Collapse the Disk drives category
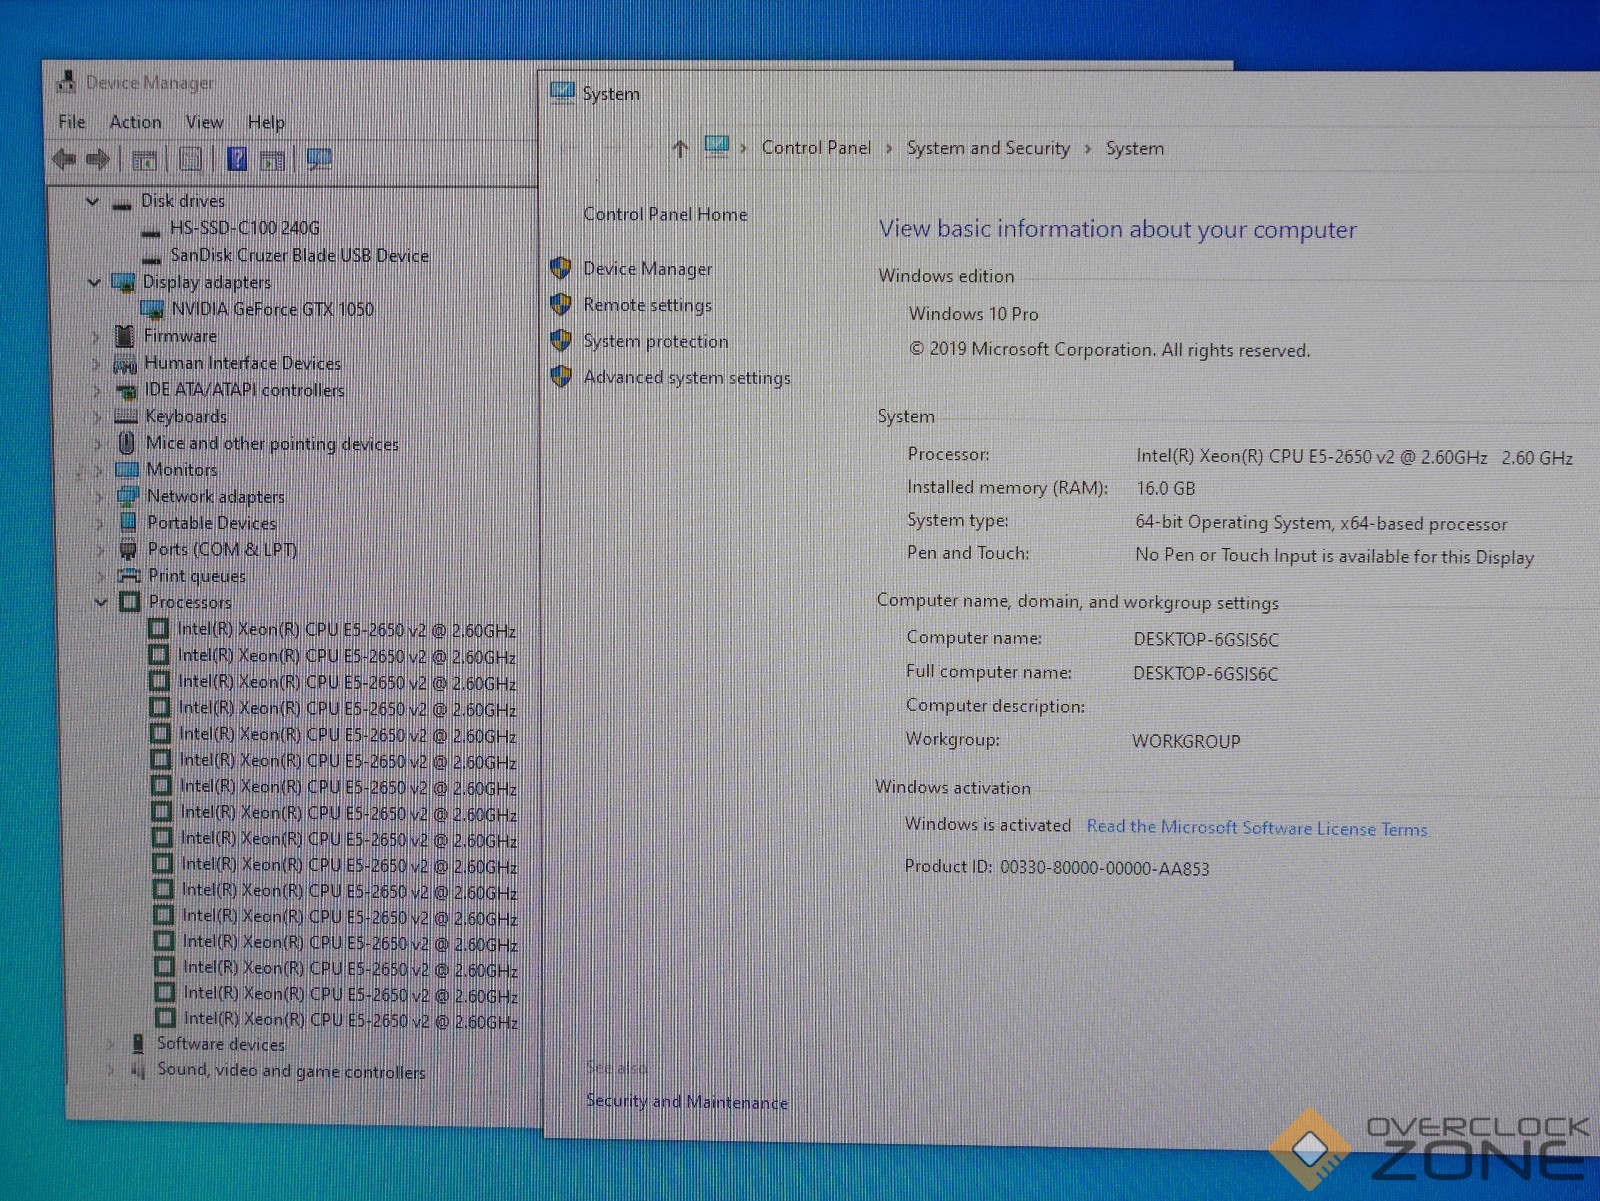 93,202
